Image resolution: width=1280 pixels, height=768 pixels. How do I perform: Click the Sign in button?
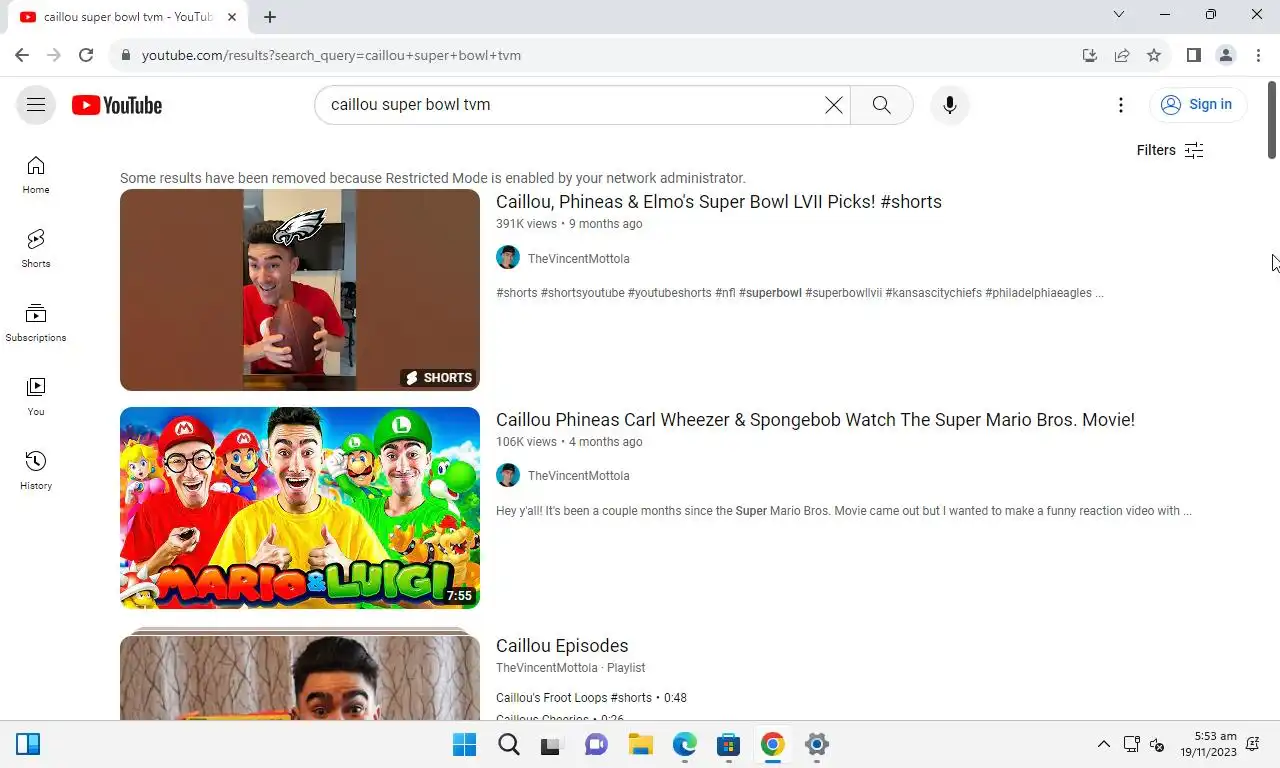point(1197,105)
